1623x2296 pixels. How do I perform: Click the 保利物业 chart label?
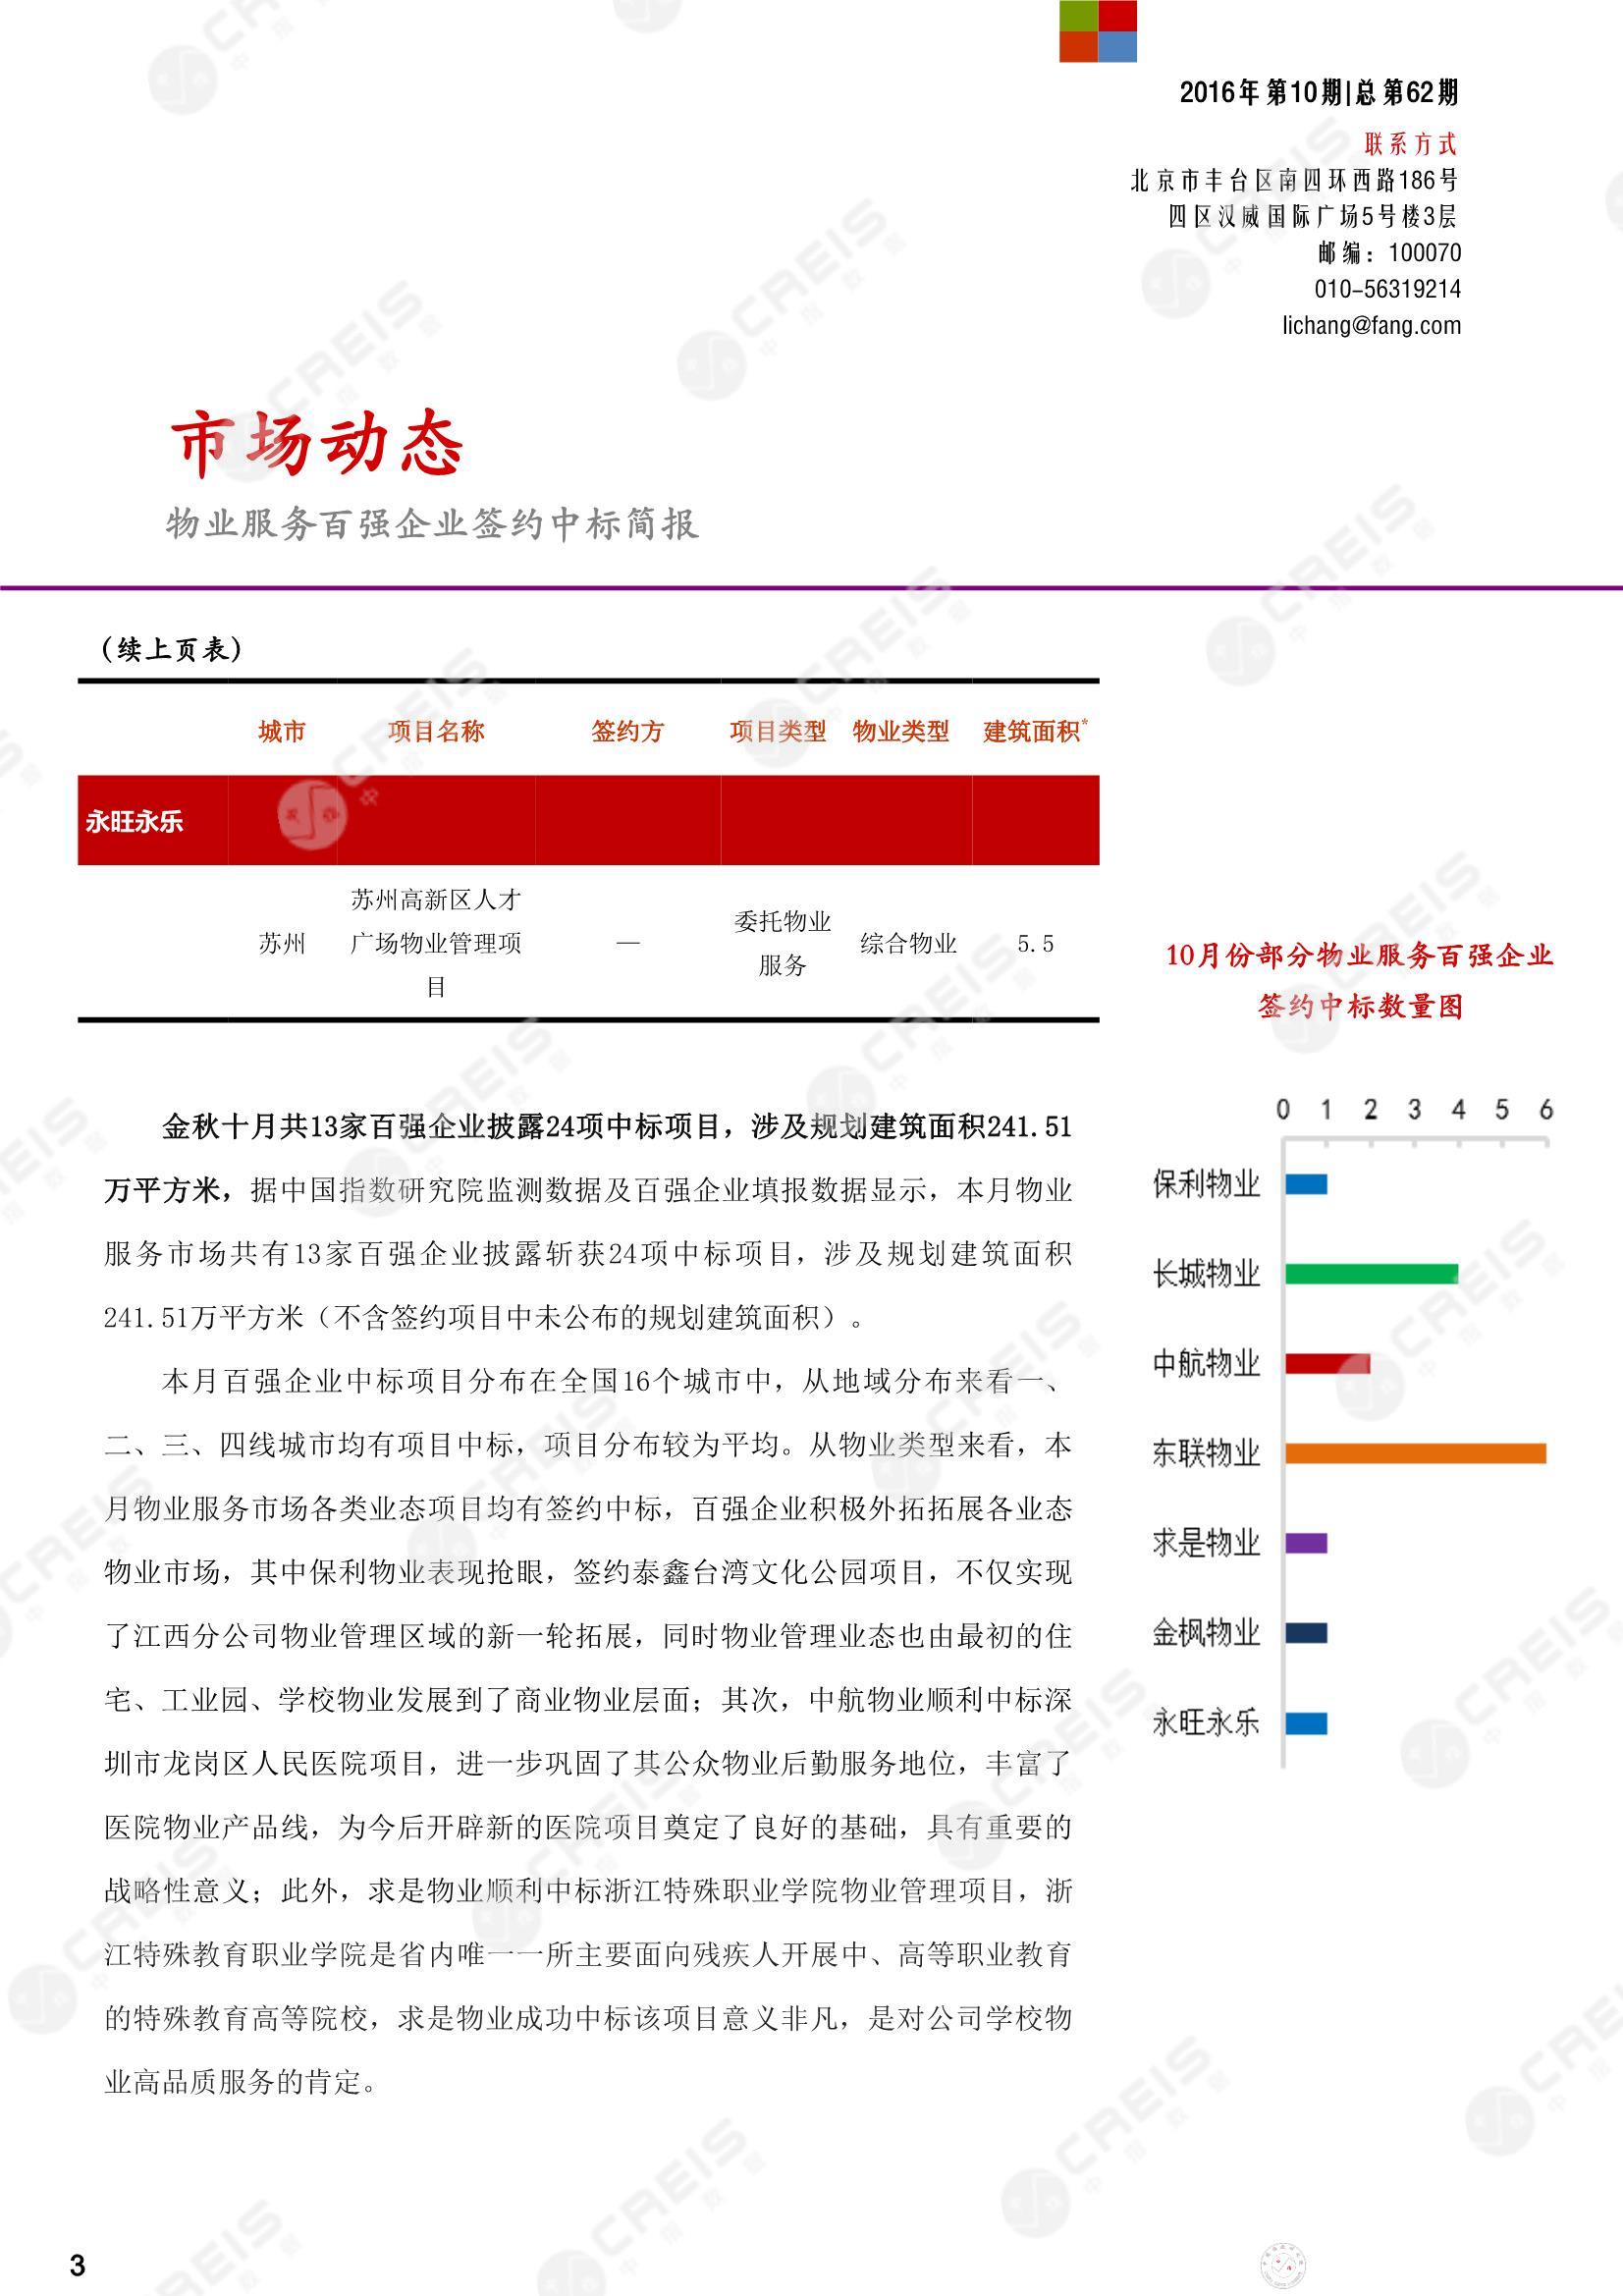point(1206,1184)
